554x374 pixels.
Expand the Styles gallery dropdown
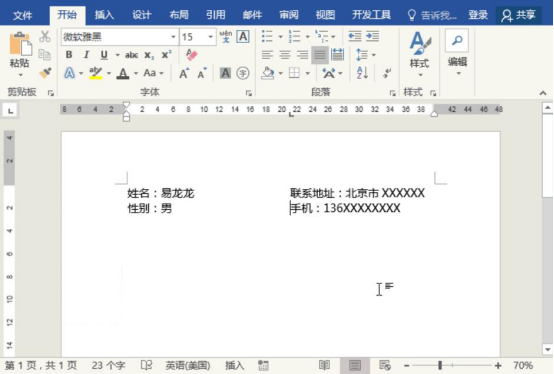(x=420, y=75)
